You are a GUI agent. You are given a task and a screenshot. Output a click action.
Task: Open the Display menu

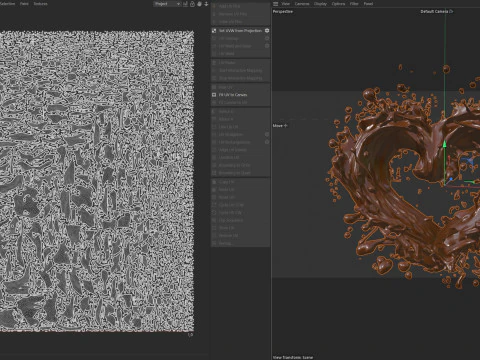[x=320, y=4]
